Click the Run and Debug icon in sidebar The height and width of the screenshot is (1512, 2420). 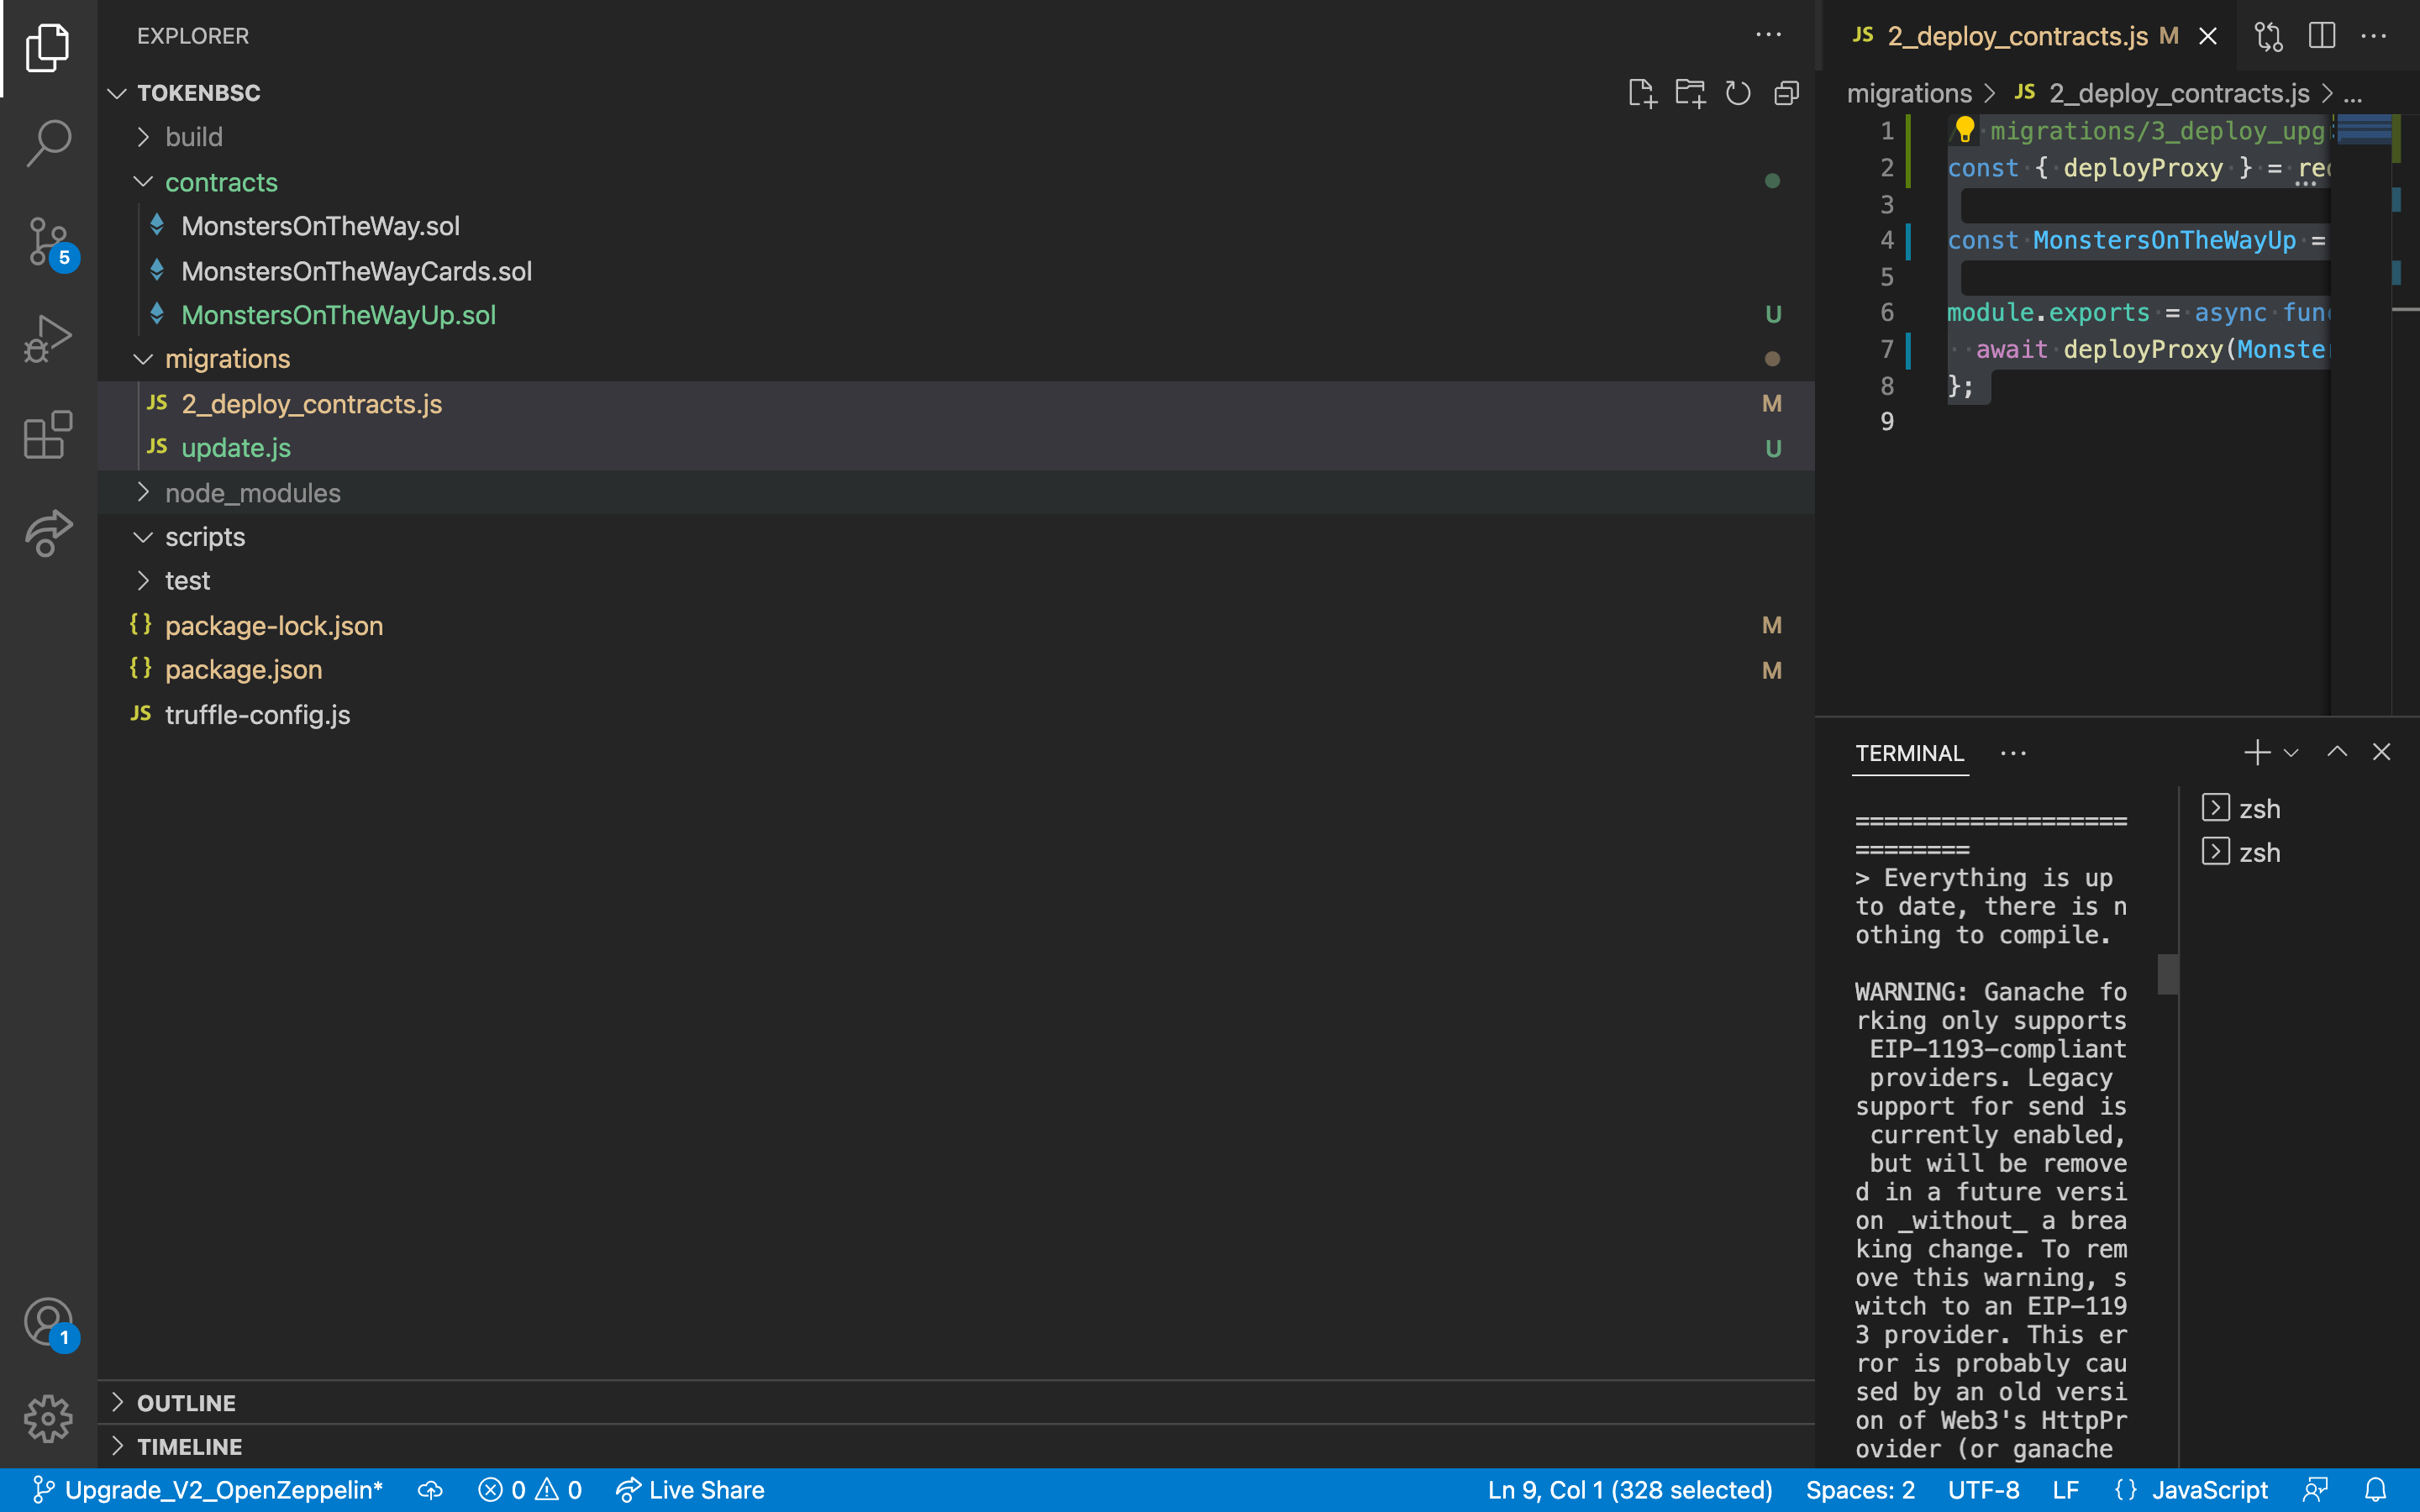(x=47, y=336)
